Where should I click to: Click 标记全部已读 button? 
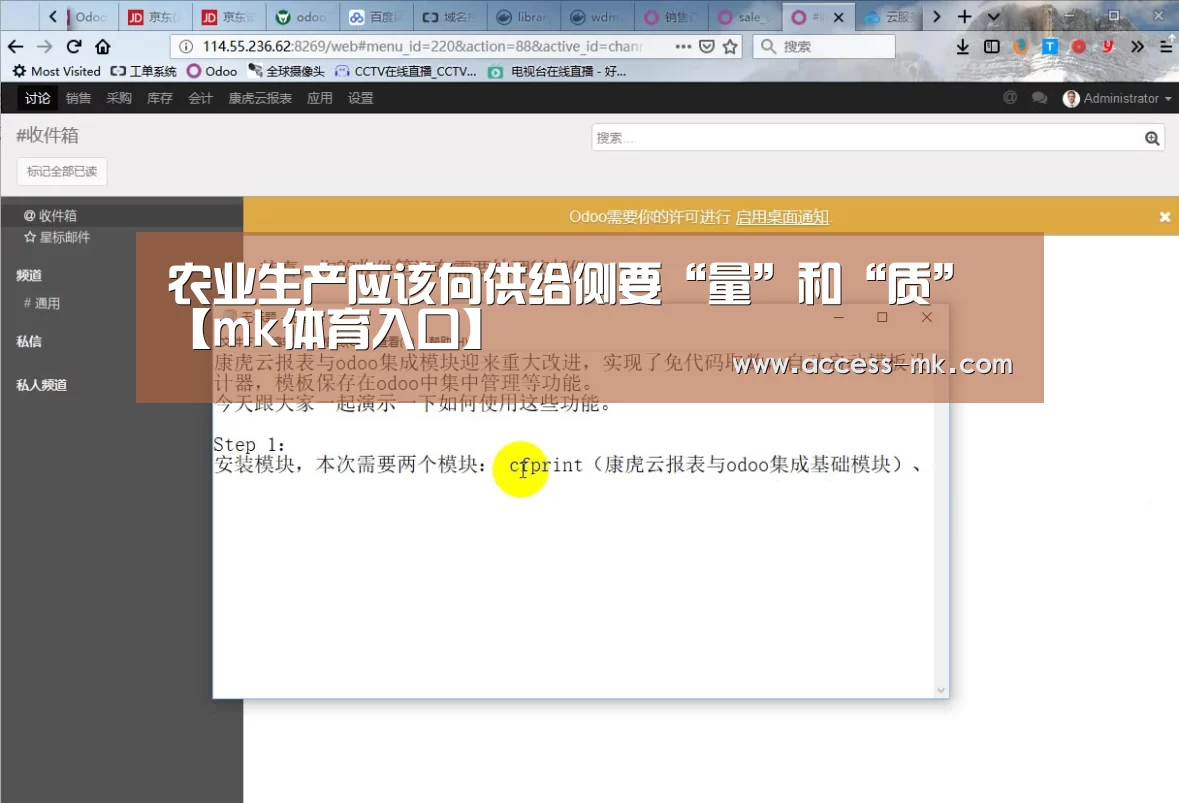62,171
